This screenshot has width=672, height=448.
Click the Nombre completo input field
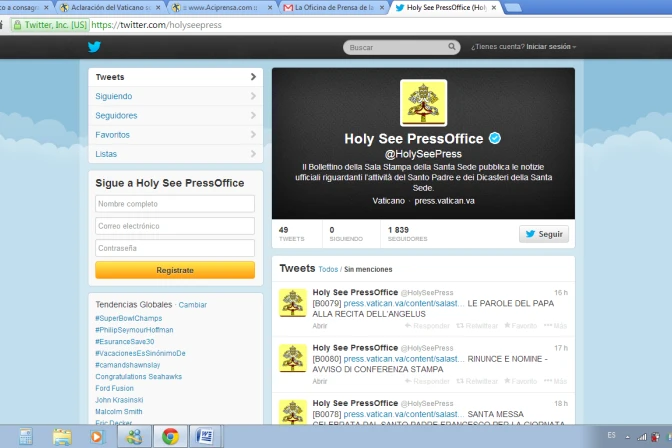tap(175, 204)
